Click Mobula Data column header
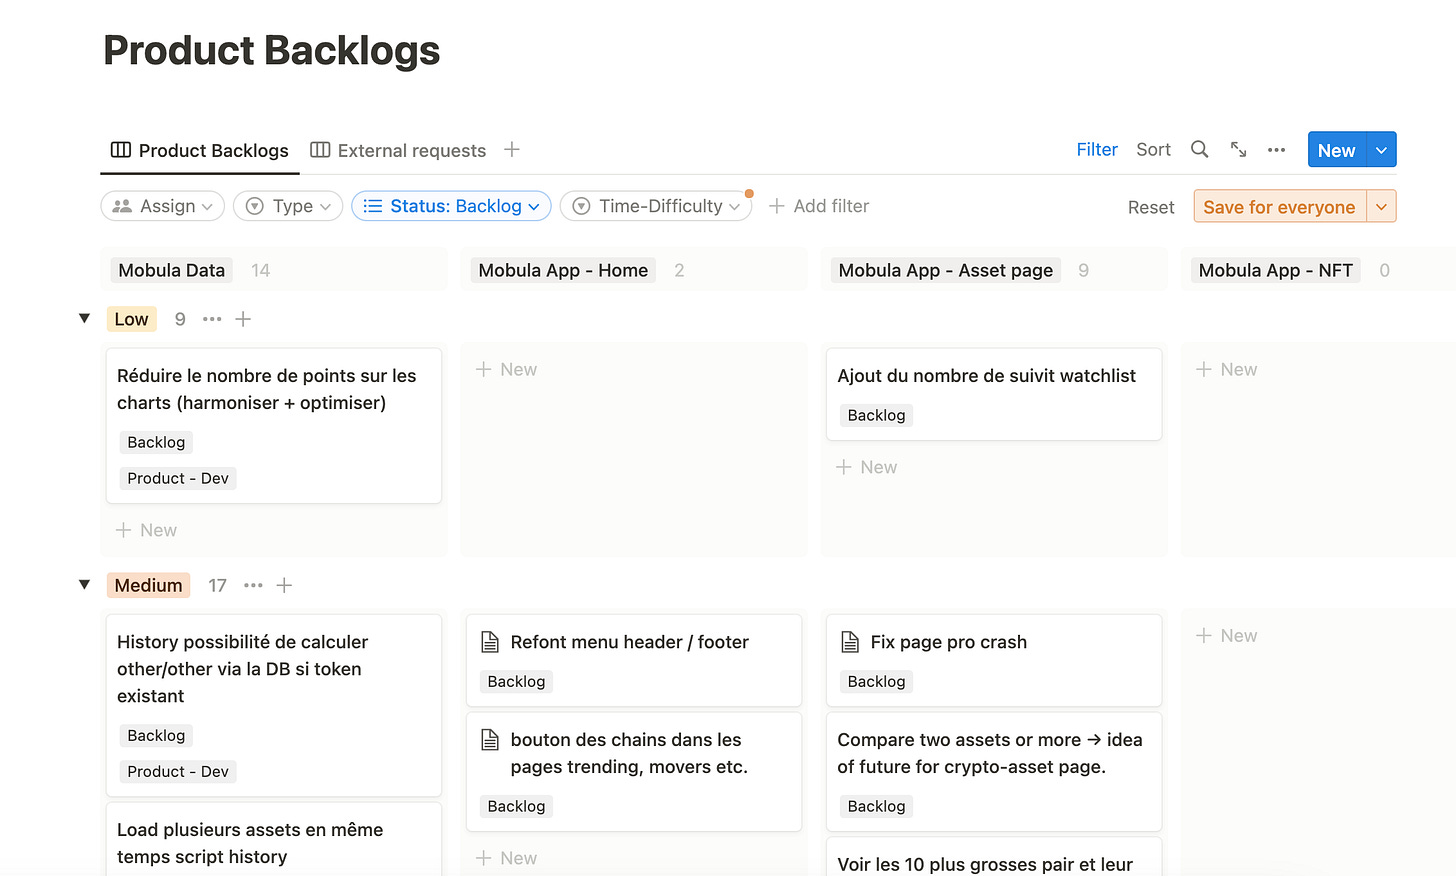 (x=172, y=270)
